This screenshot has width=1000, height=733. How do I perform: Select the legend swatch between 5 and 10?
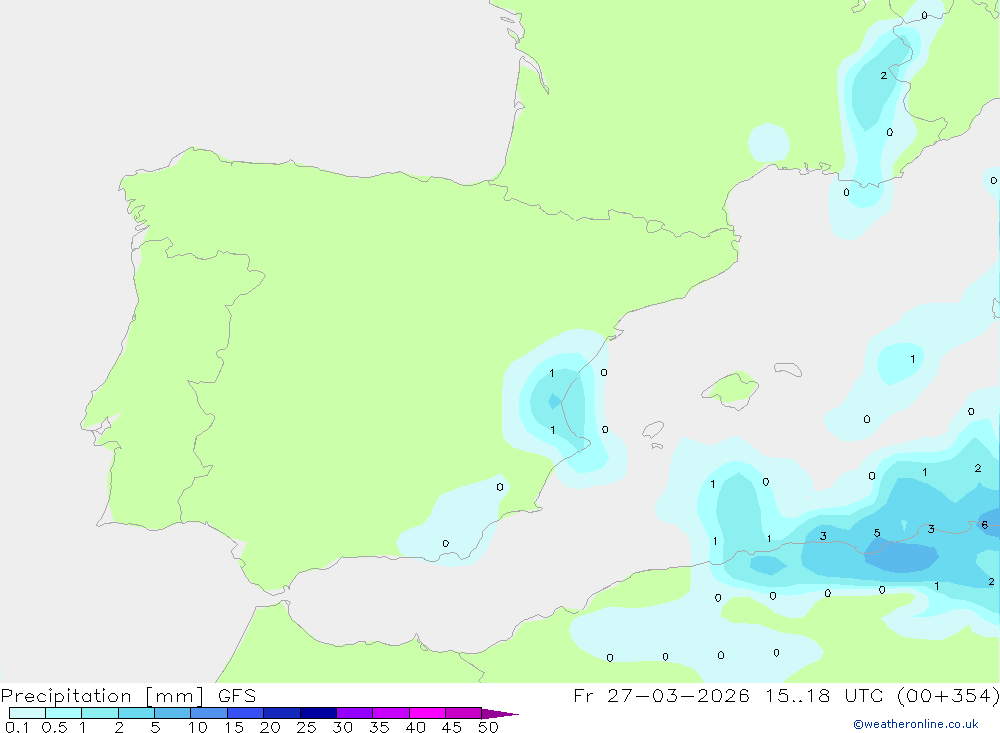pyautogui.click(x=172, y=713)
